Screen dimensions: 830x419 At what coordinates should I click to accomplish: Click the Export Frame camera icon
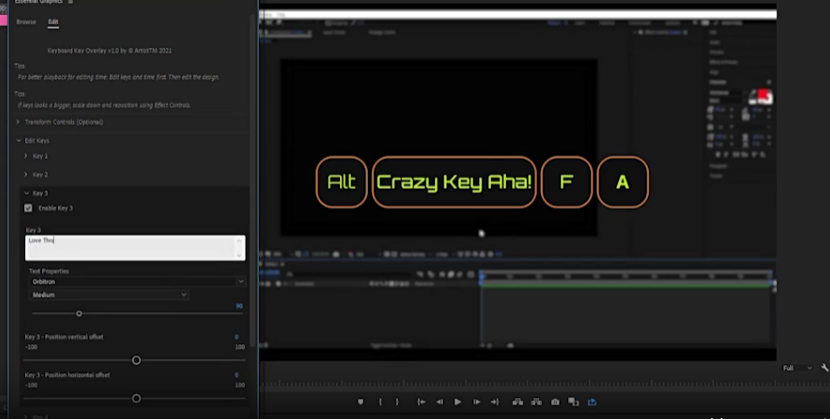pyautogui.click(x=555, y=402)
